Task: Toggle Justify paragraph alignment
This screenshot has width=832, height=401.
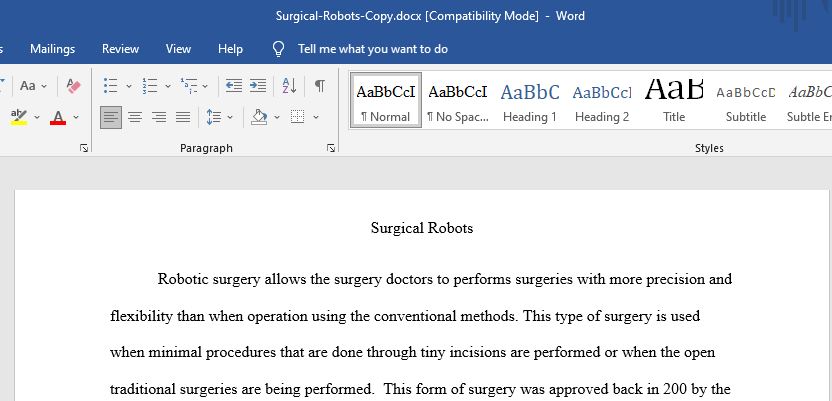Action: click(183, 117)
